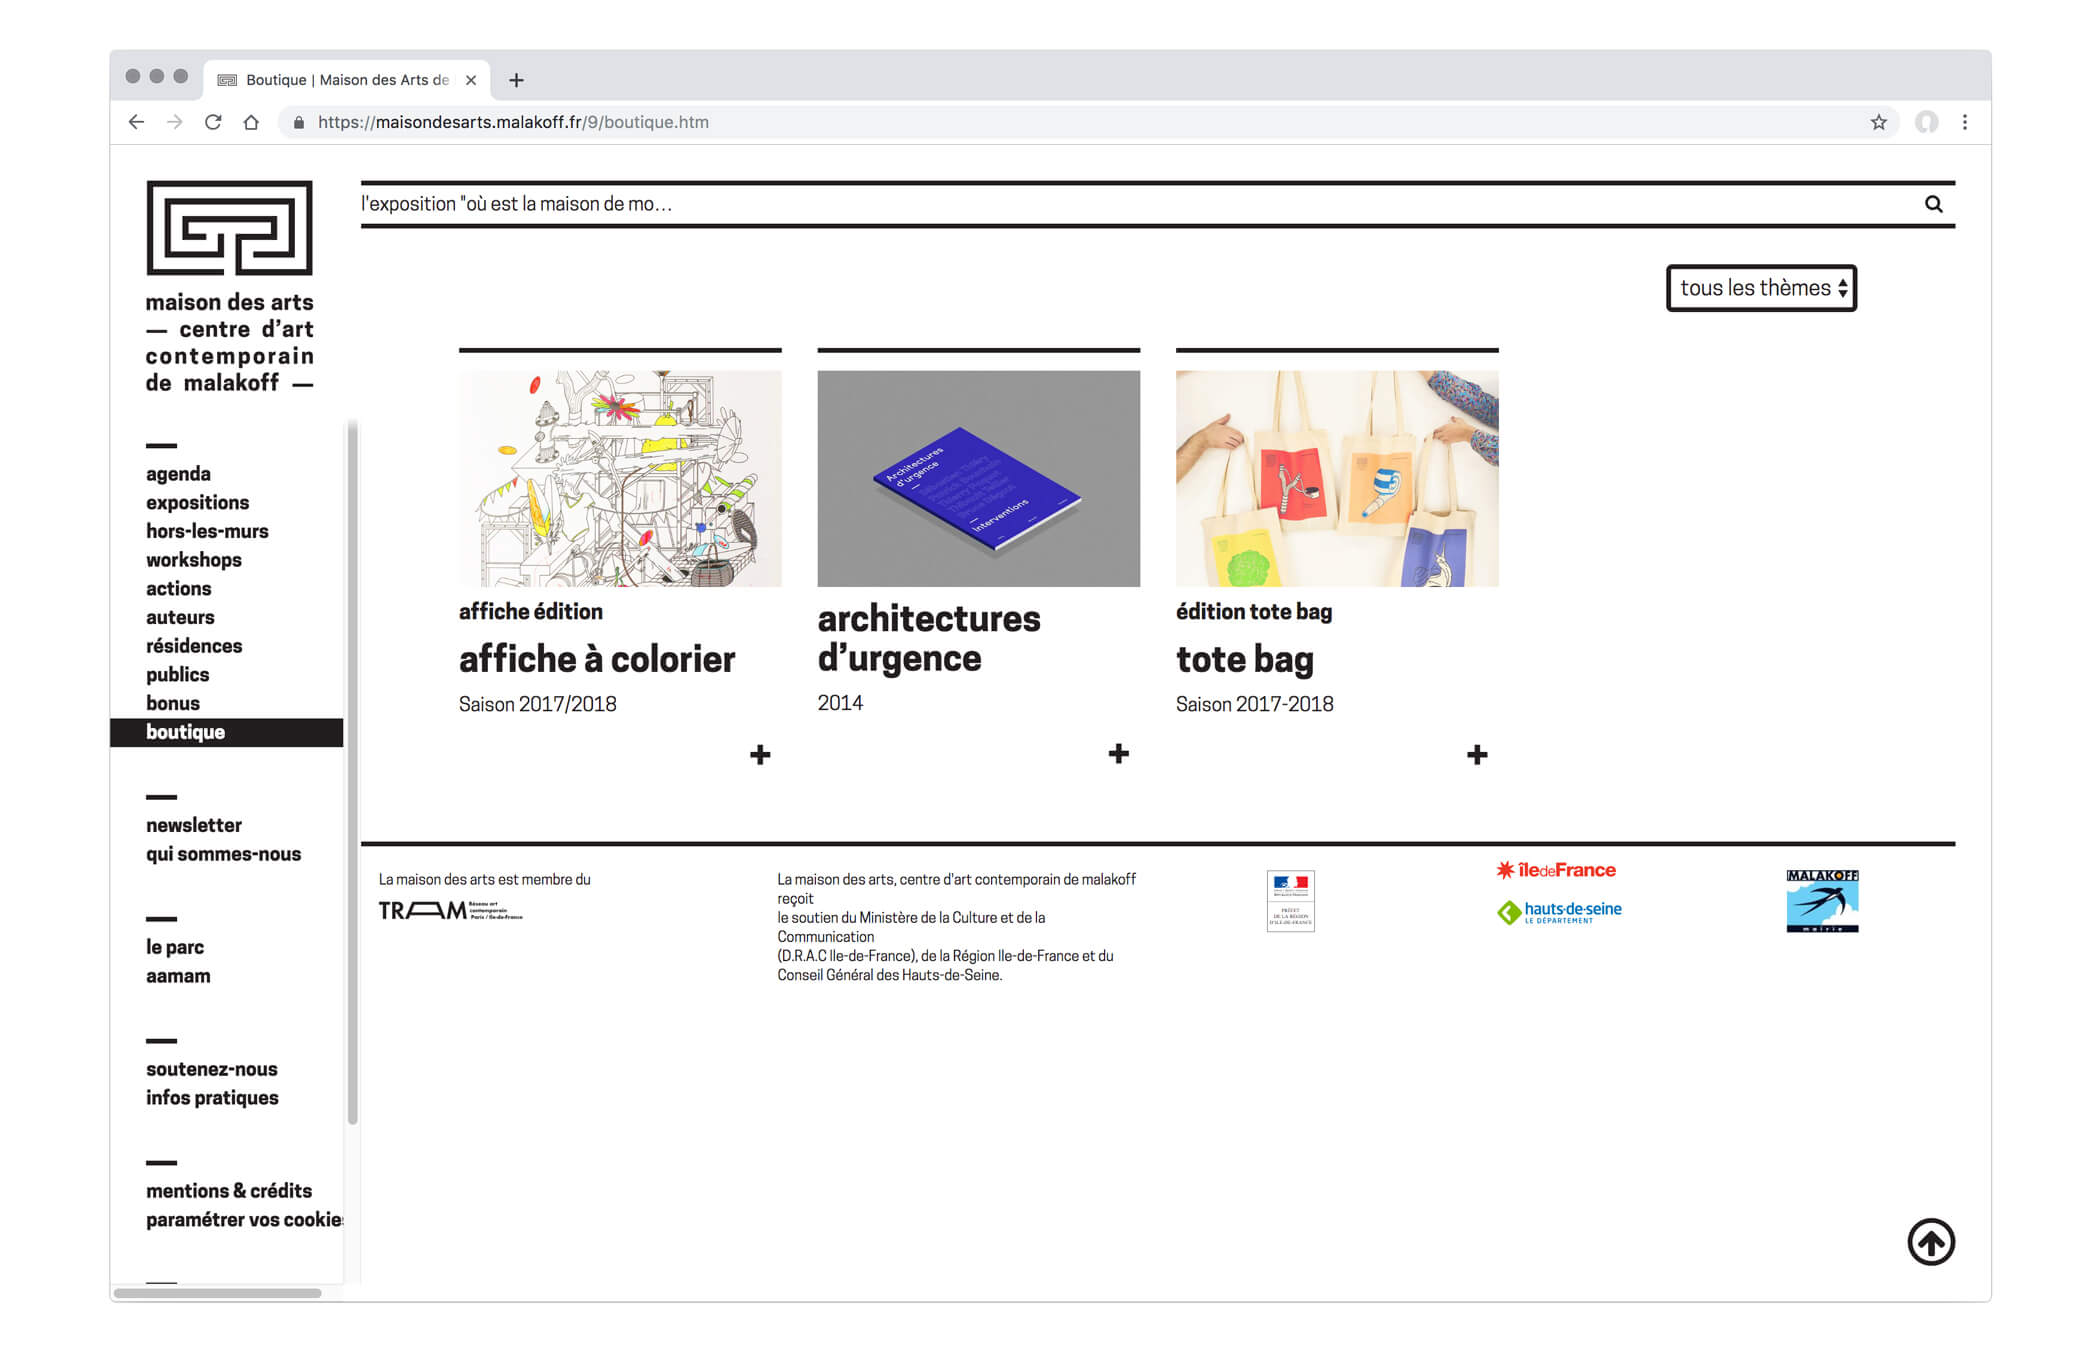This screenshot has width=2100, height=1350.
Task: Open the newsletter link
Action: (194, 825)
